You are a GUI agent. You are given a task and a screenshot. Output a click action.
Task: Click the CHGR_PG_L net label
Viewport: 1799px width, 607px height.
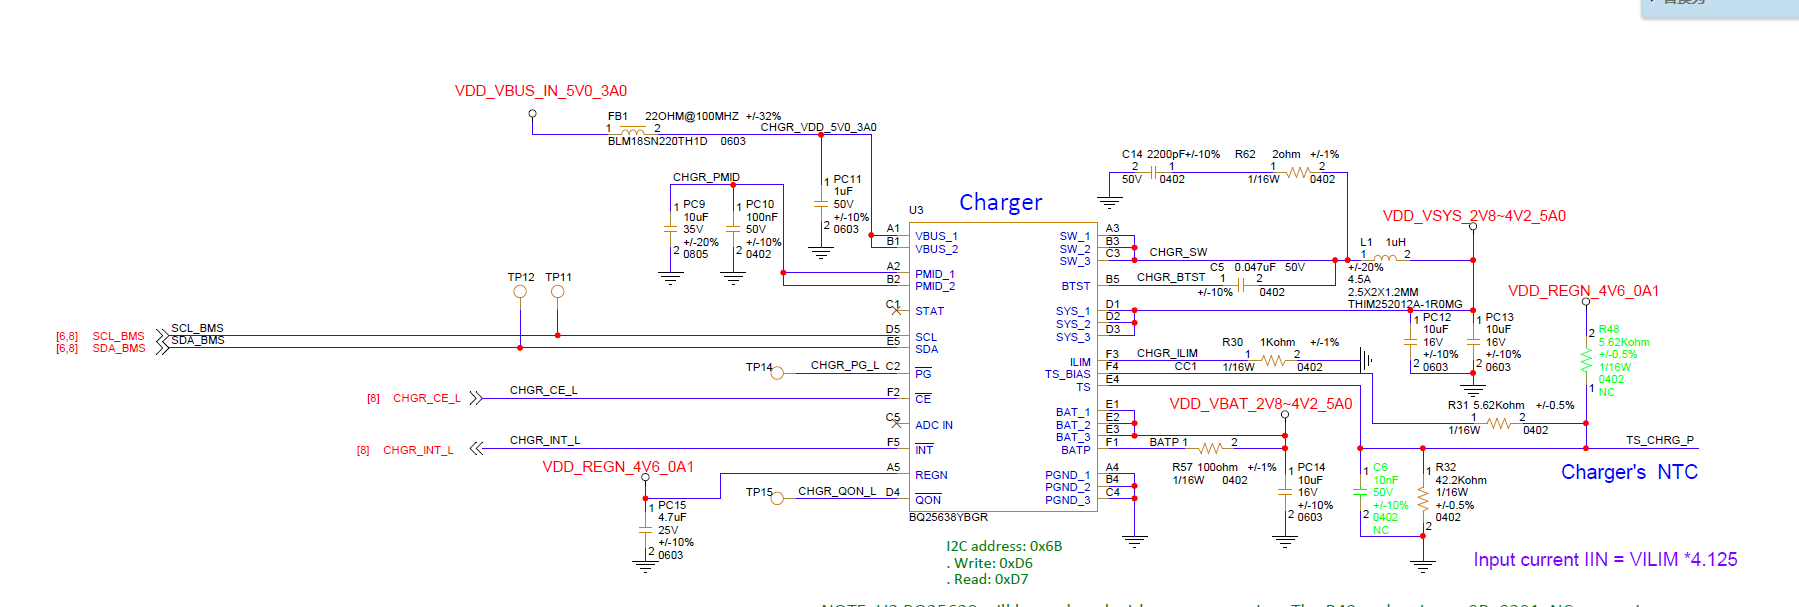point(845,365)
